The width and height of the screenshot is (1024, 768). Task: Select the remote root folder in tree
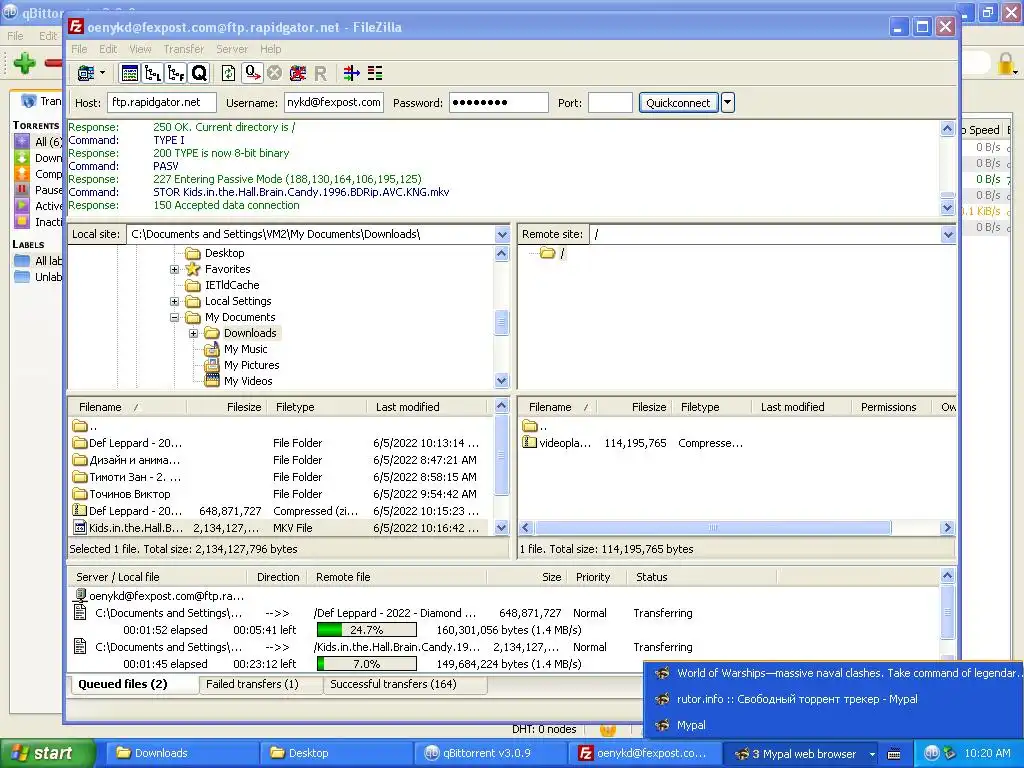554,253
